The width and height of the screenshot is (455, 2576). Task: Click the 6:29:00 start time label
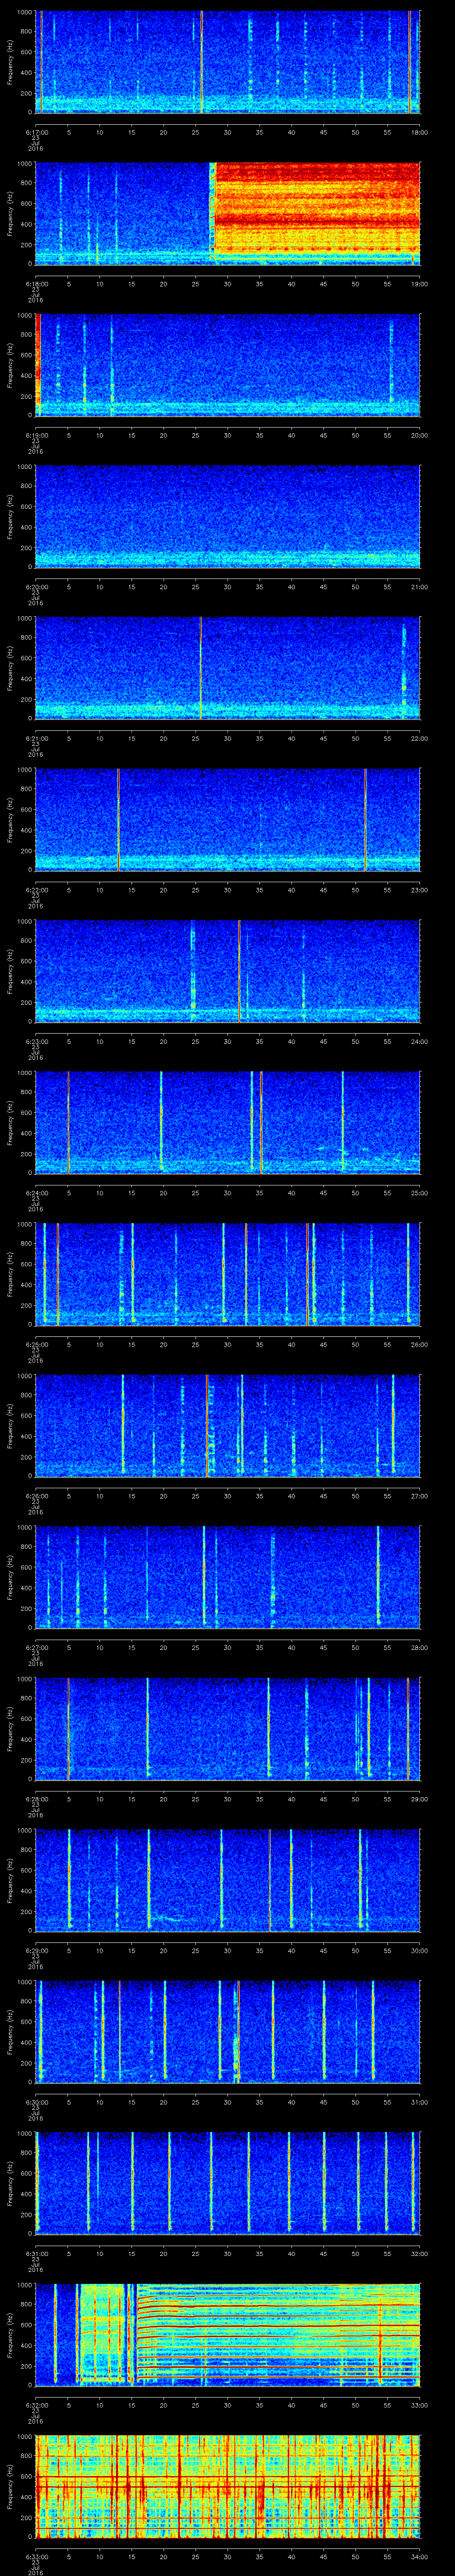click(36, 1951)
